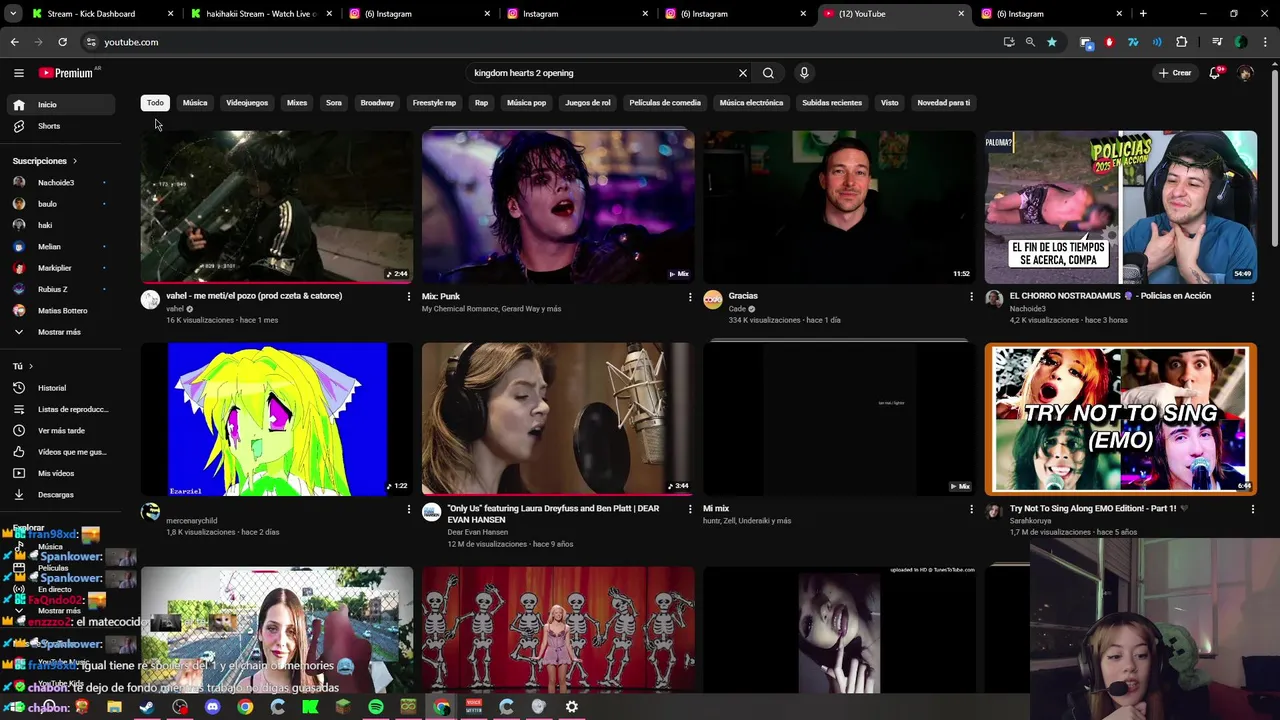1280x720 pixels.
Task: Open Historial in the sidebar
Action: click(x=60, y=388)
